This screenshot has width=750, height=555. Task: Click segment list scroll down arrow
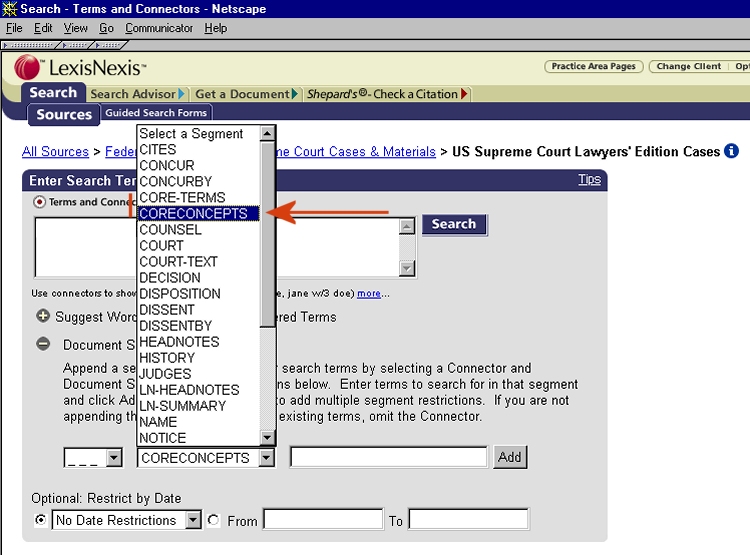click(267, 437)
